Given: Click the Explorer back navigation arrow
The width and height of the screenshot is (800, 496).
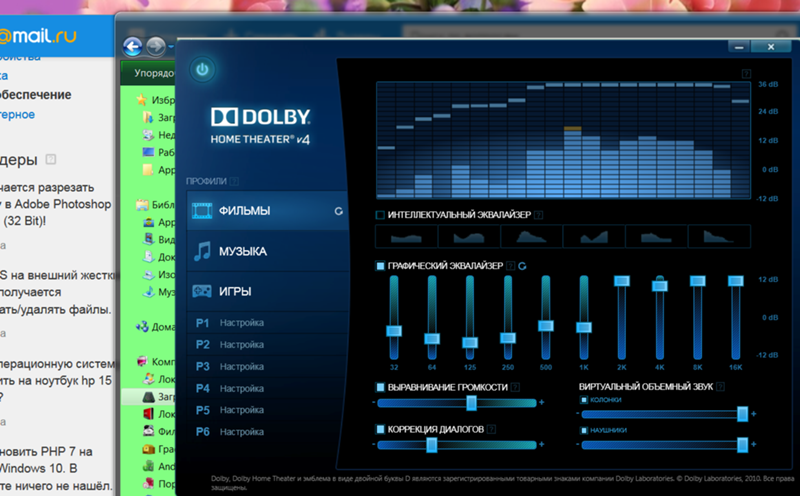Looking at the screenshot, I should coord(131,46).
